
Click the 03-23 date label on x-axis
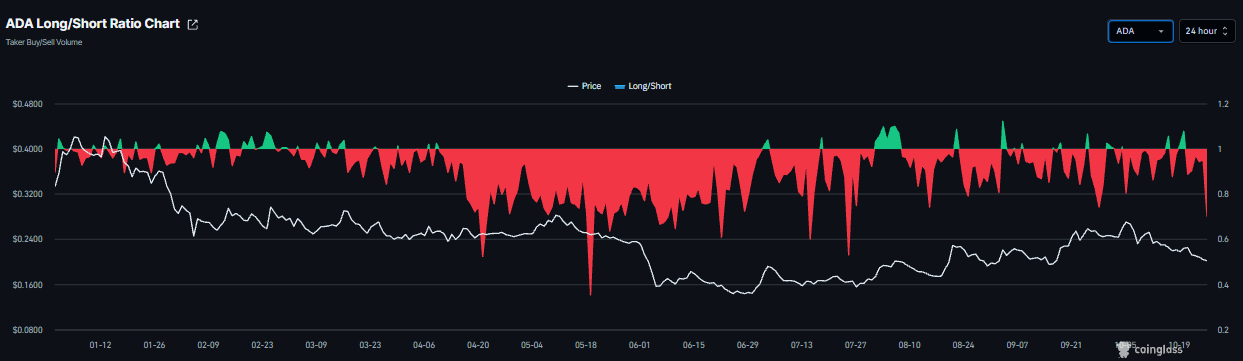click(x=370, y=344)
